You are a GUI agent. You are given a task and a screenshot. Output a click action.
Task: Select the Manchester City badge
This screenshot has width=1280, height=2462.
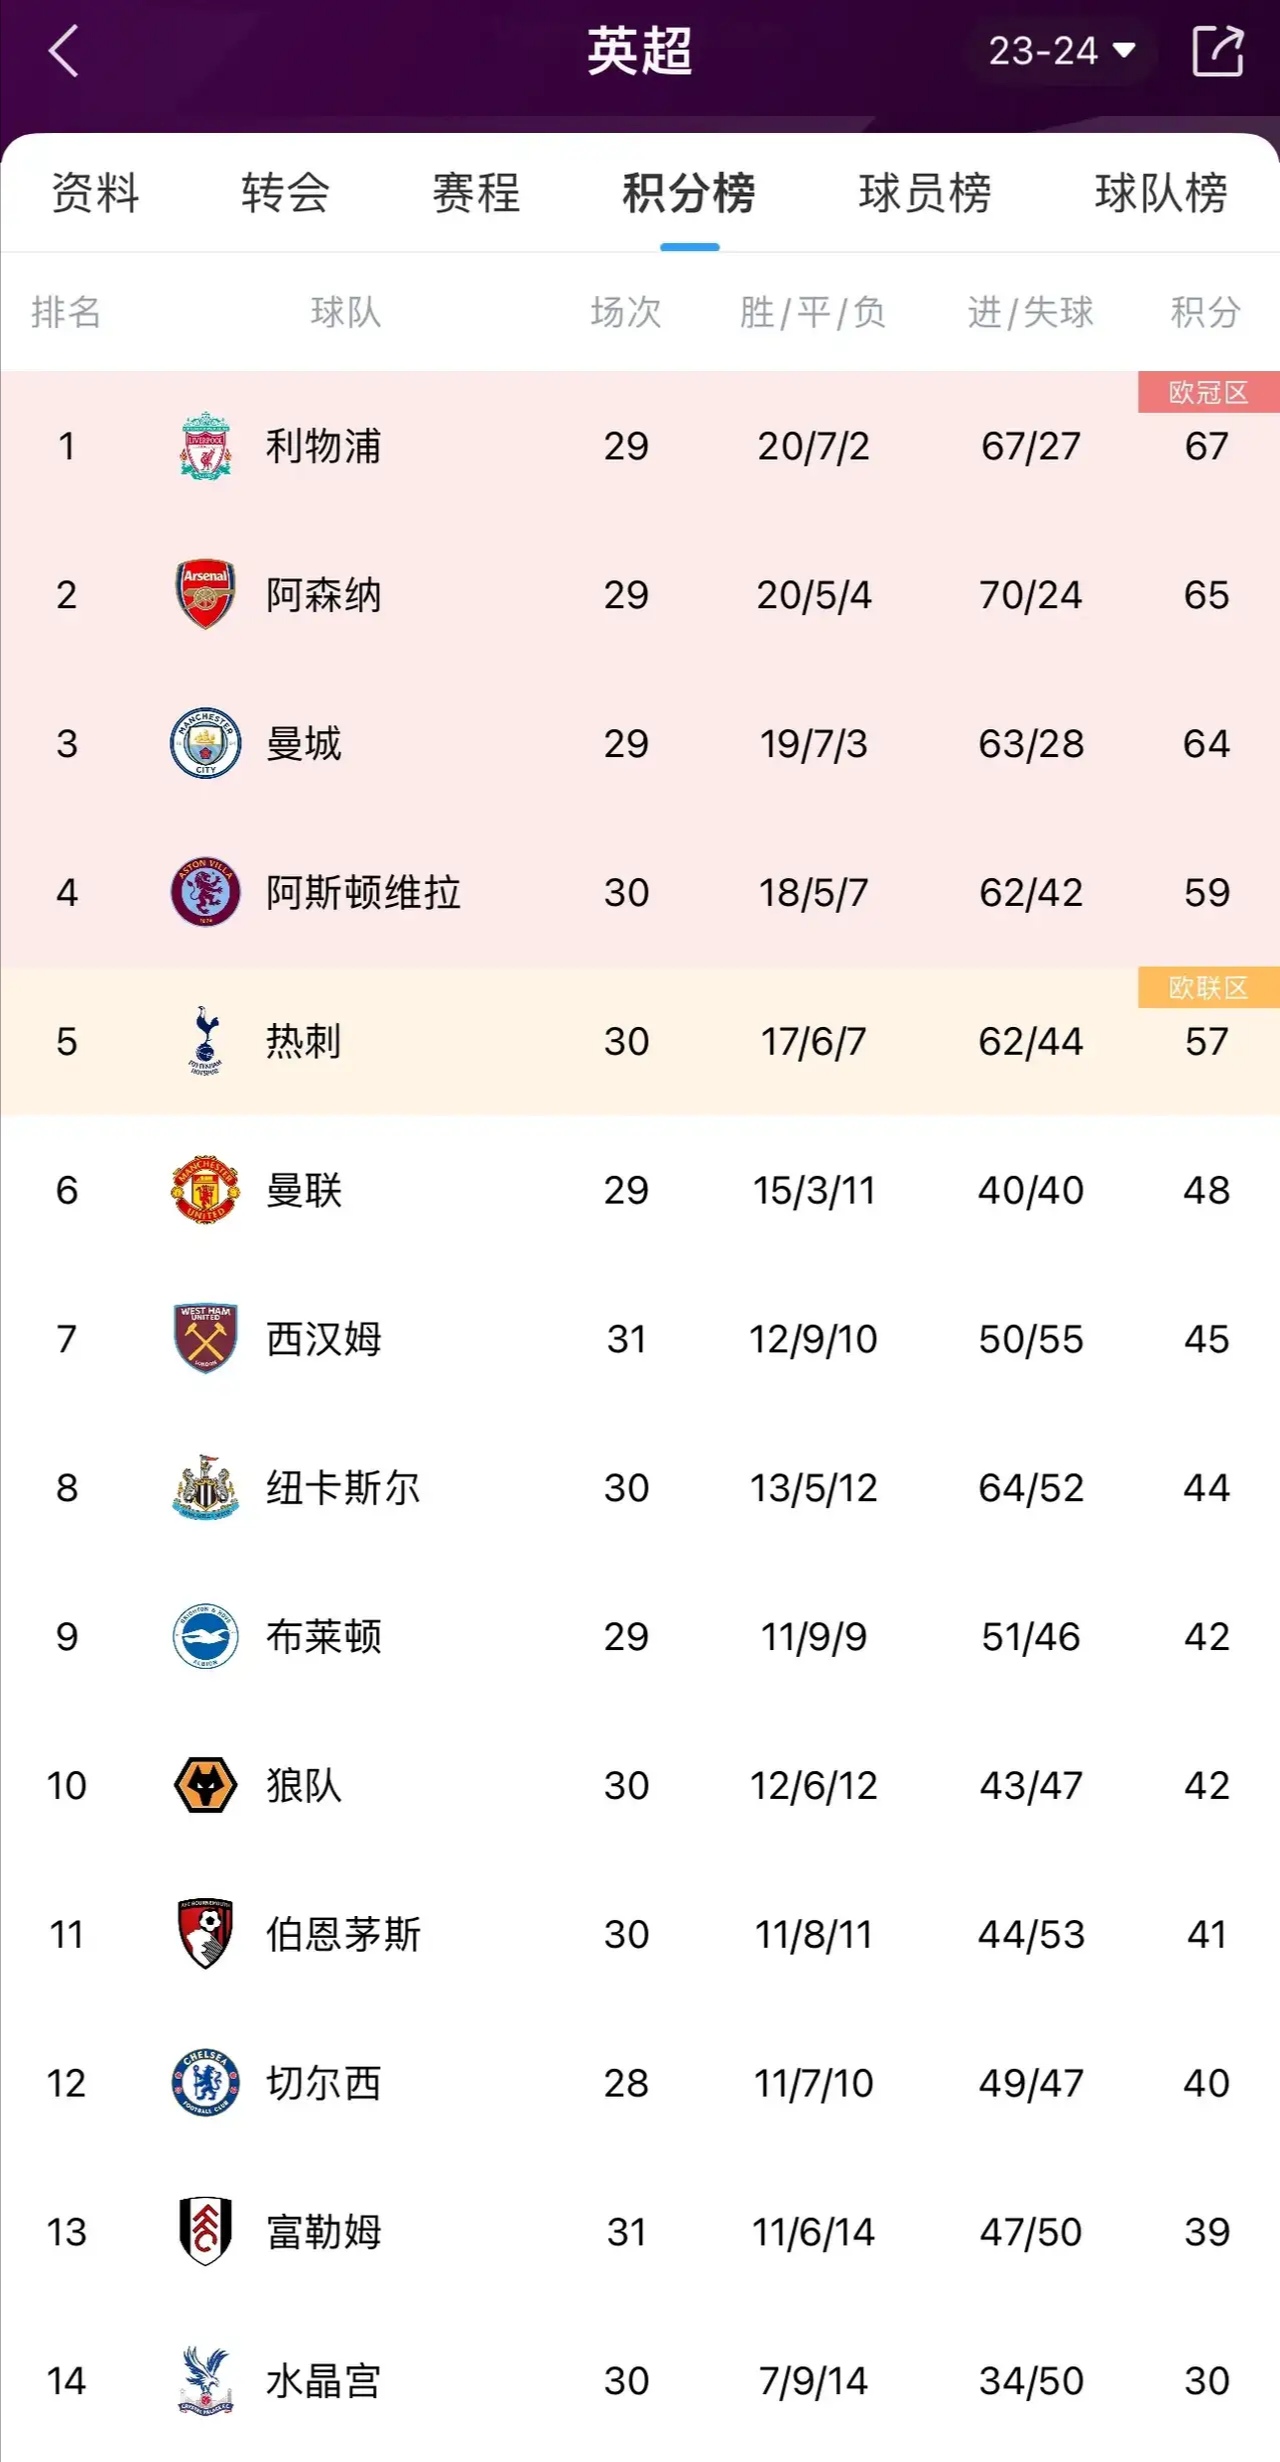pyautogui.click(x=204, y=743)
